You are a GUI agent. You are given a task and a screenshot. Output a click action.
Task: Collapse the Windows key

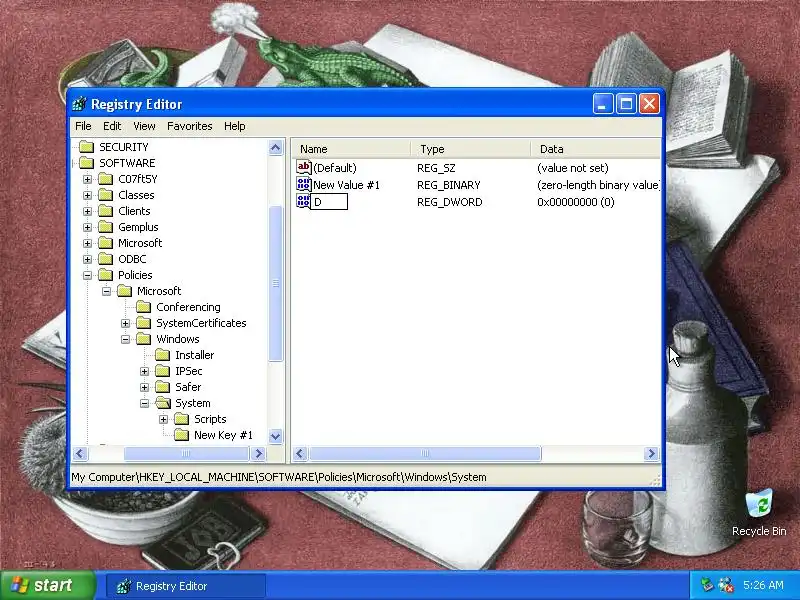[126, 339]
